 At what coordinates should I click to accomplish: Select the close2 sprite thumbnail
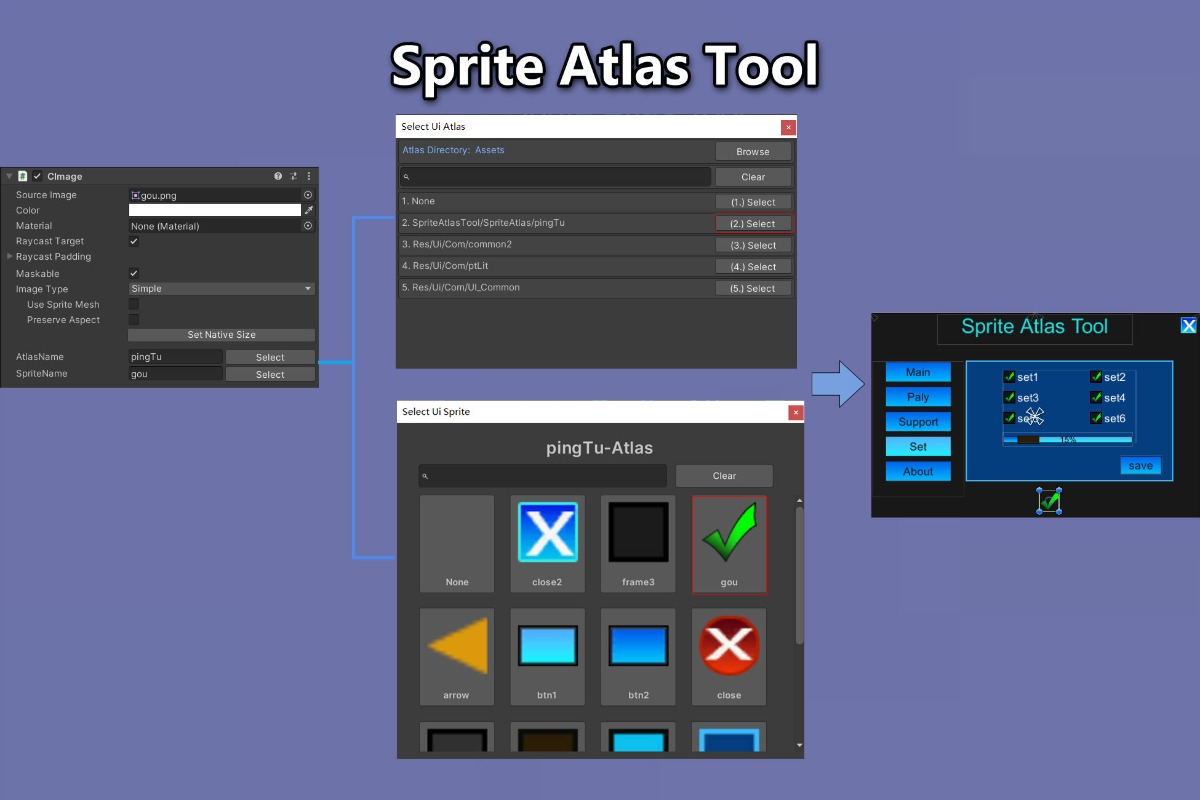pos(548,544)
